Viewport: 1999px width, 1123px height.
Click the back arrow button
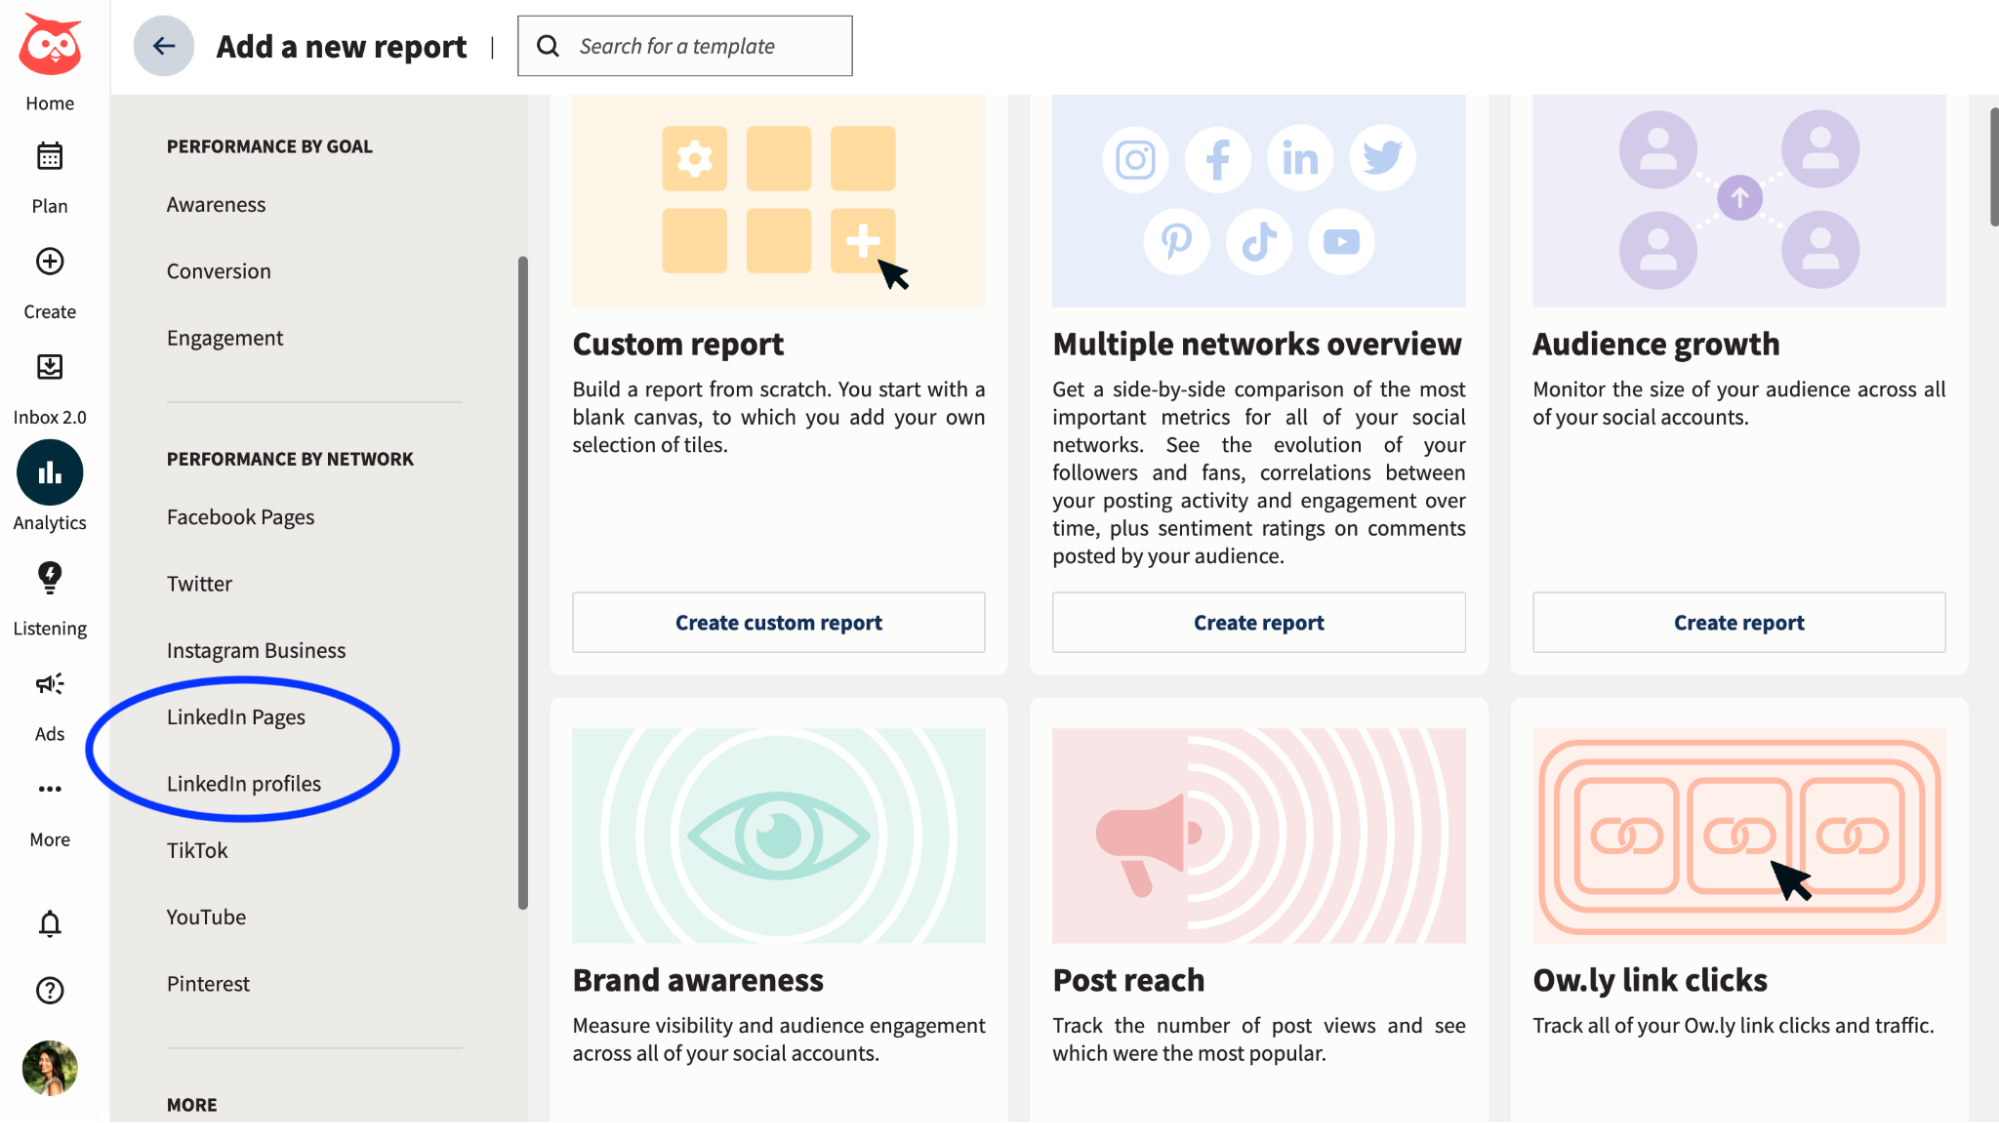click(x=163, y=45)
